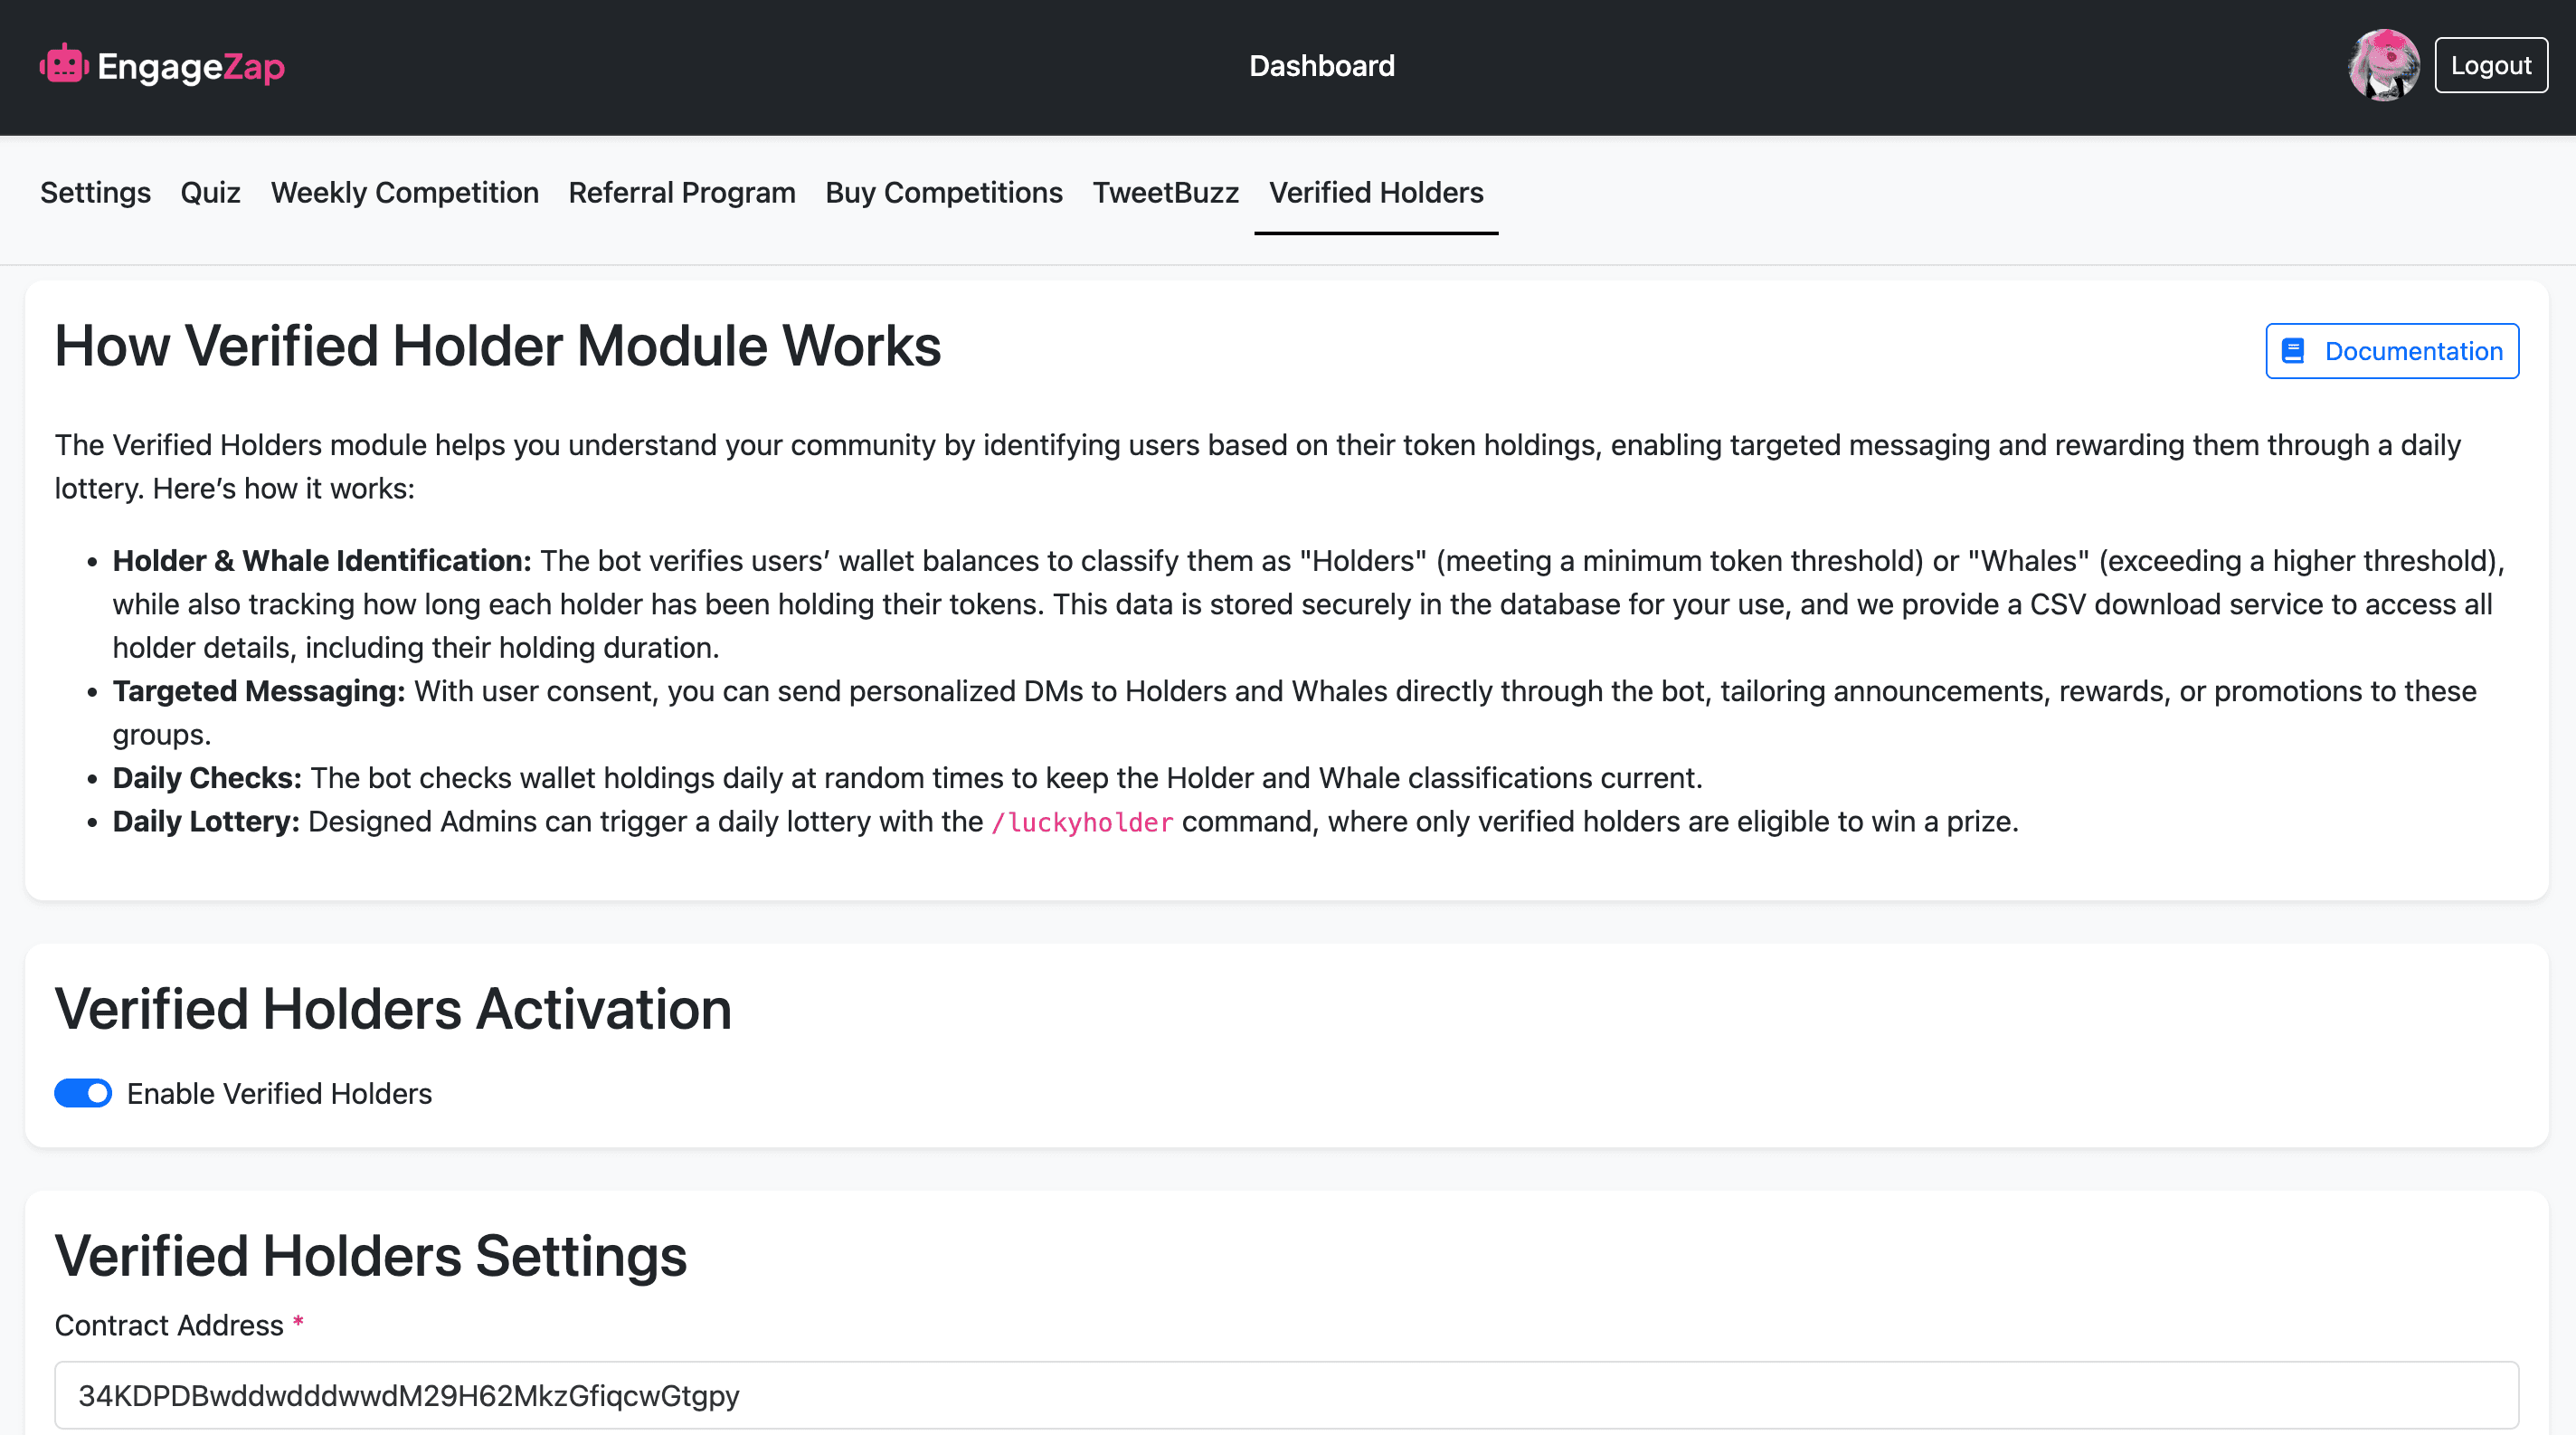Focus the Contract Address input field
Image resolution: width=2576 pixels, height=1435 pixels.
pyautogui.click(x=1286, y=1395)
